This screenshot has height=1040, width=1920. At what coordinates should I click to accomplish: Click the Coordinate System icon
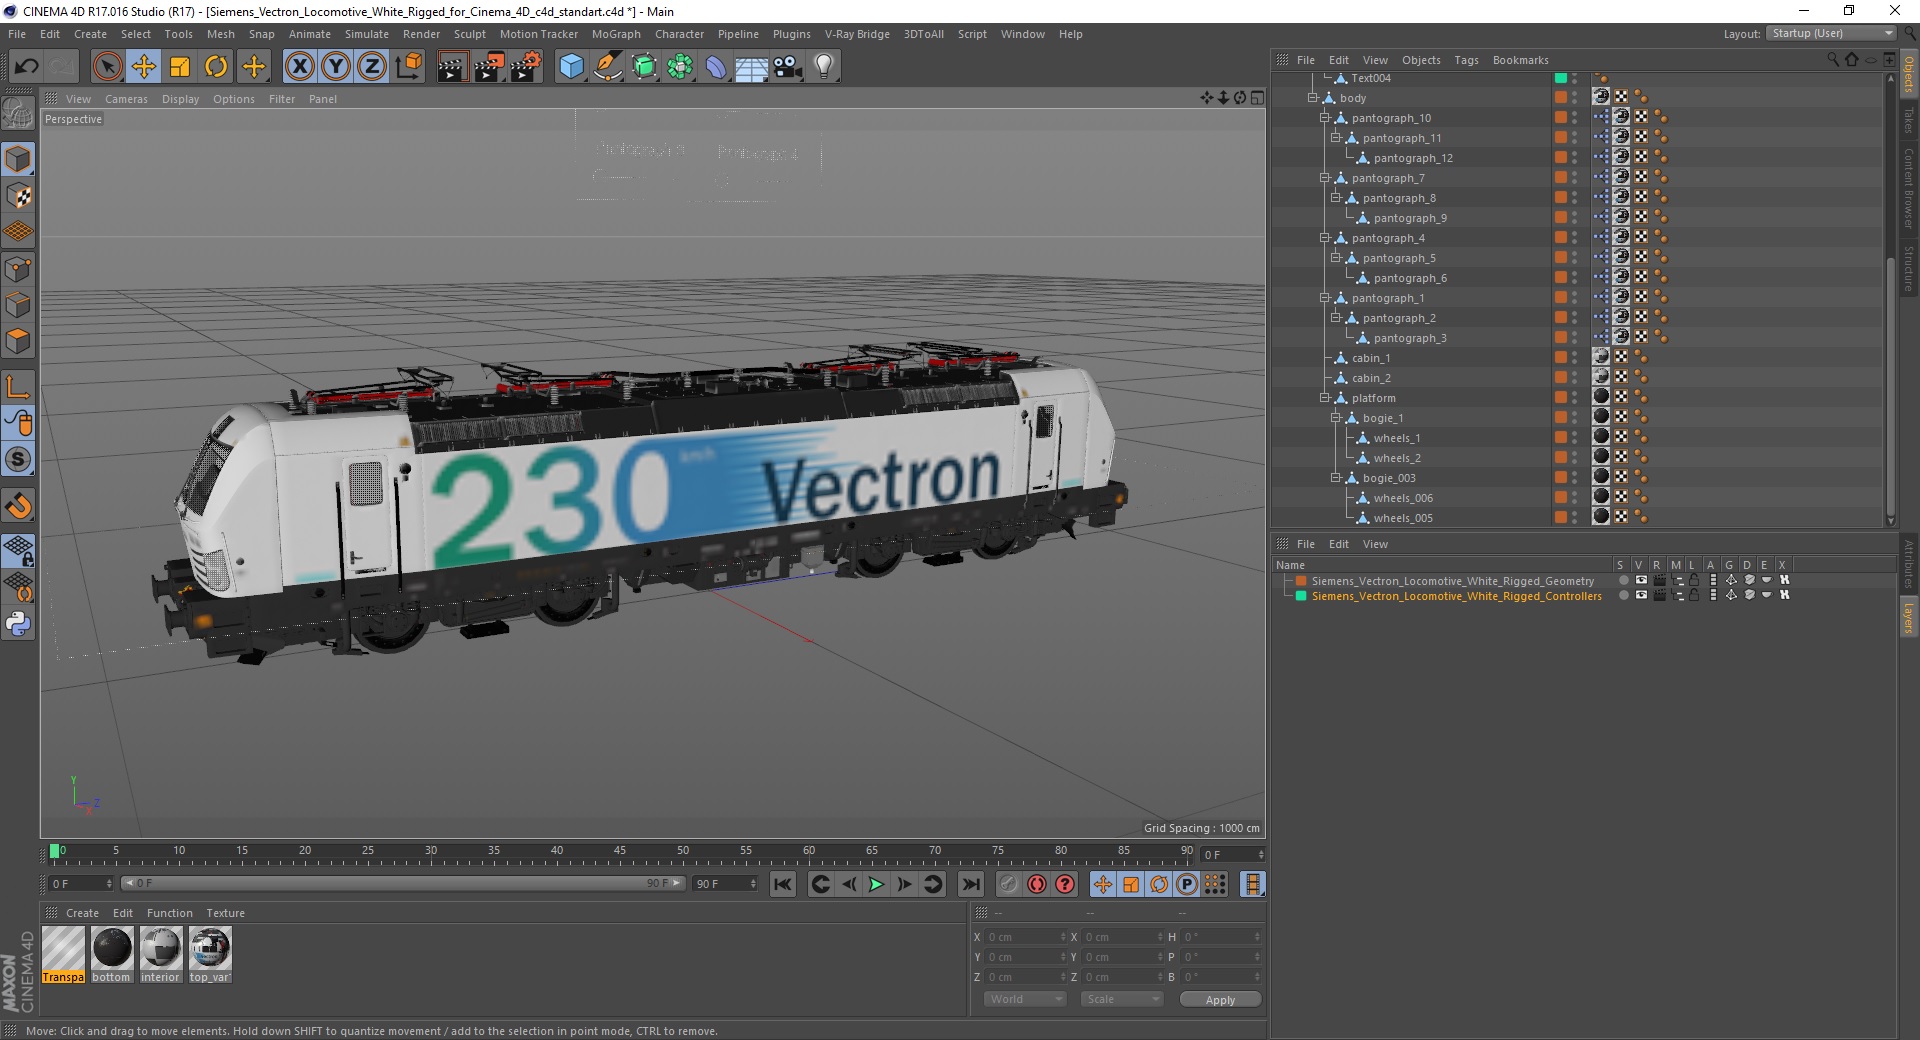point(409,67)
